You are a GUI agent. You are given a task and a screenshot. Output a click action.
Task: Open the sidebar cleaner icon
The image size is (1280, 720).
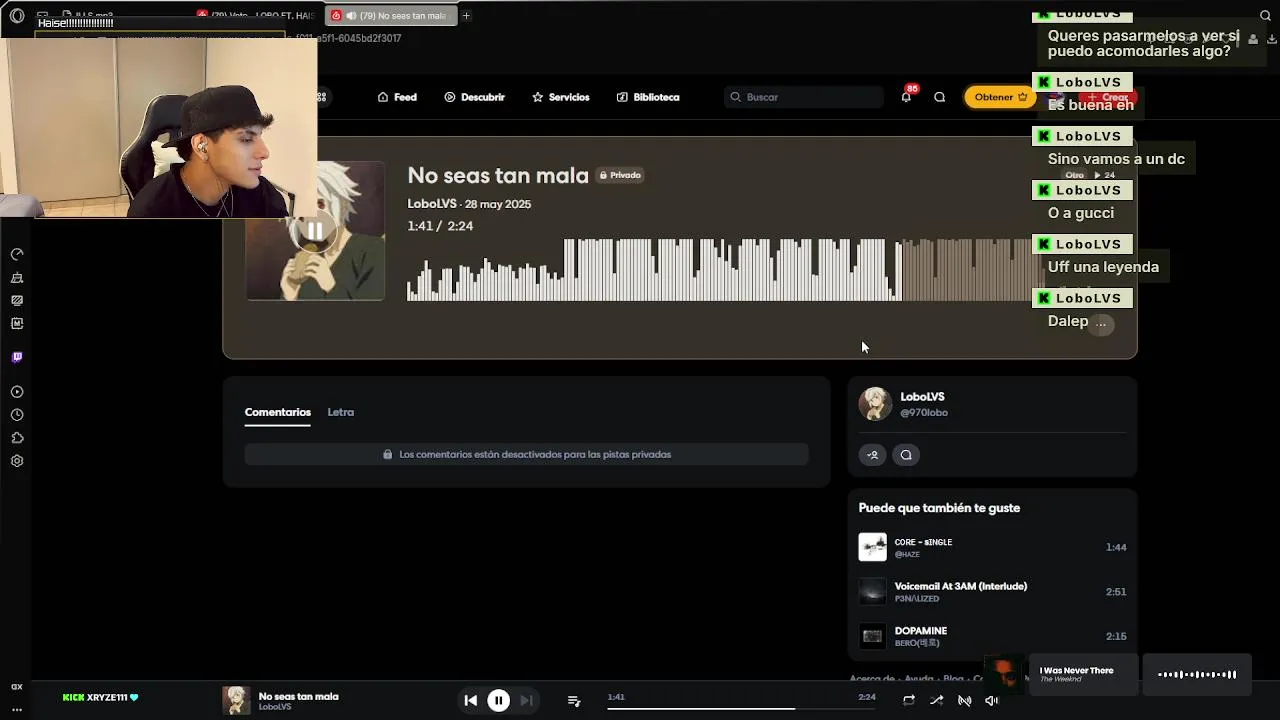point(17,278)
